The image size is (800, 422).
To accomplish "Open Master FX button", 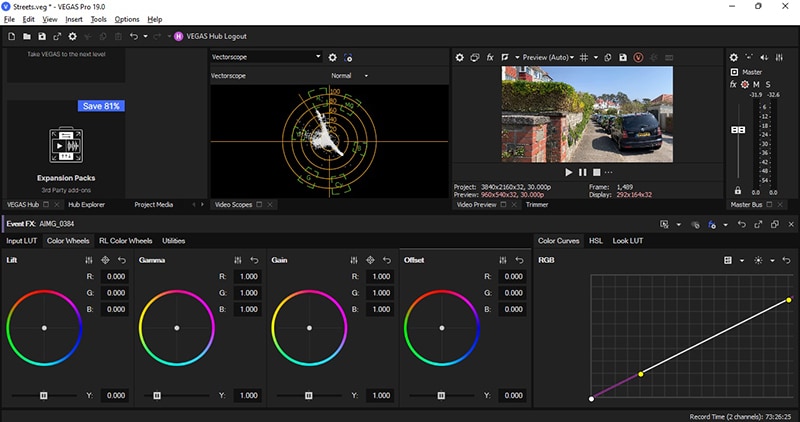I will (733, 85).
